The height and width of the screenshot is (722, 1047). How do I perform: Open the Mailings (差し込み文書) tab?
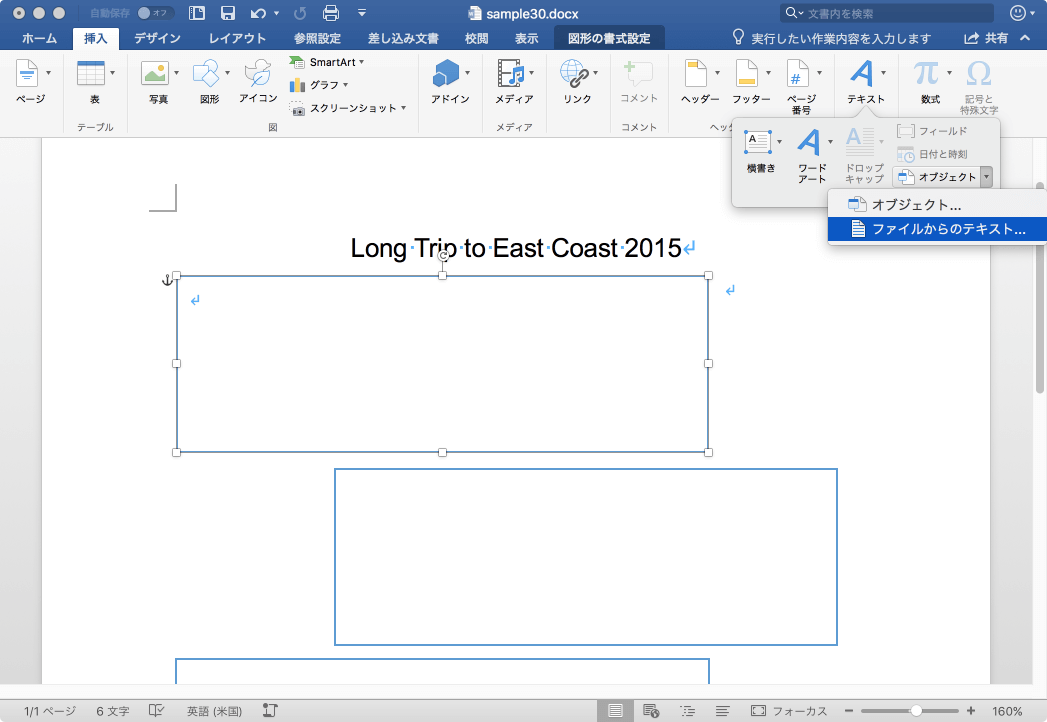point(403,39)
